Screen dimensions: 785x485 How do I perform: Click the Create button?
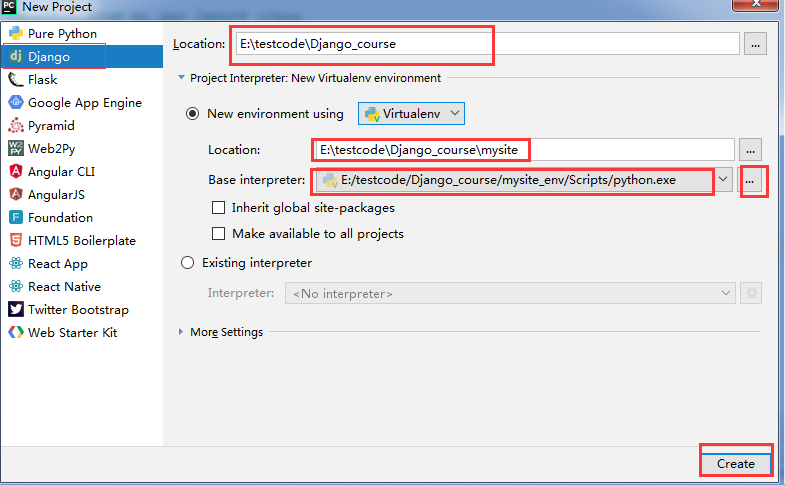coord(736,464)
